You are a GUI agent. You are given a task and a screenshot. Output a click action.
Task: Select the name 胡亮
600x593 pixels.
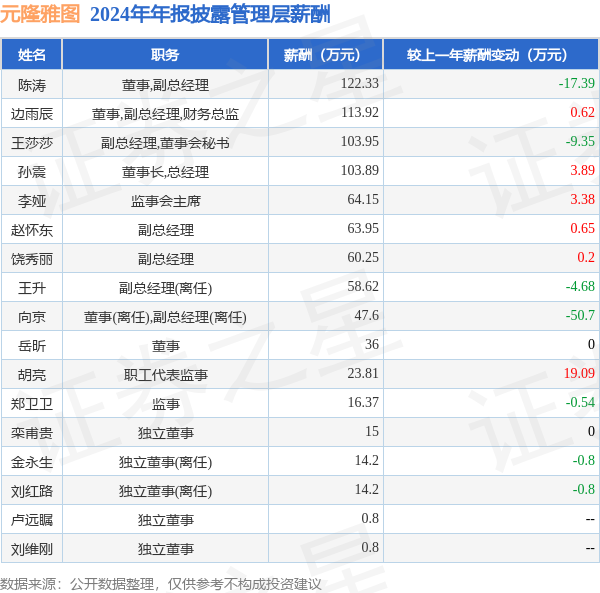click(32, 375)
